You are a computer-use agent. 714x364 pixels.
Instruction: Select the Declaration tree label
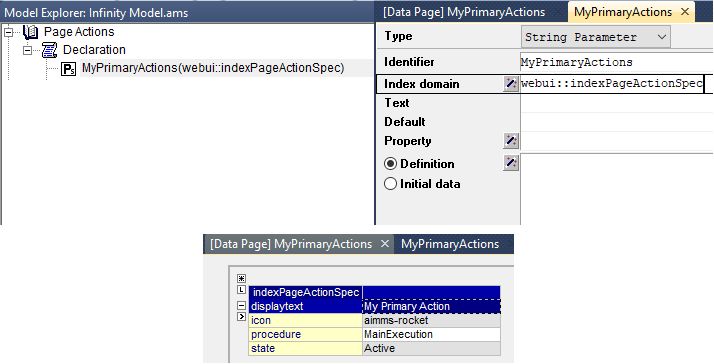coord(94,50)
